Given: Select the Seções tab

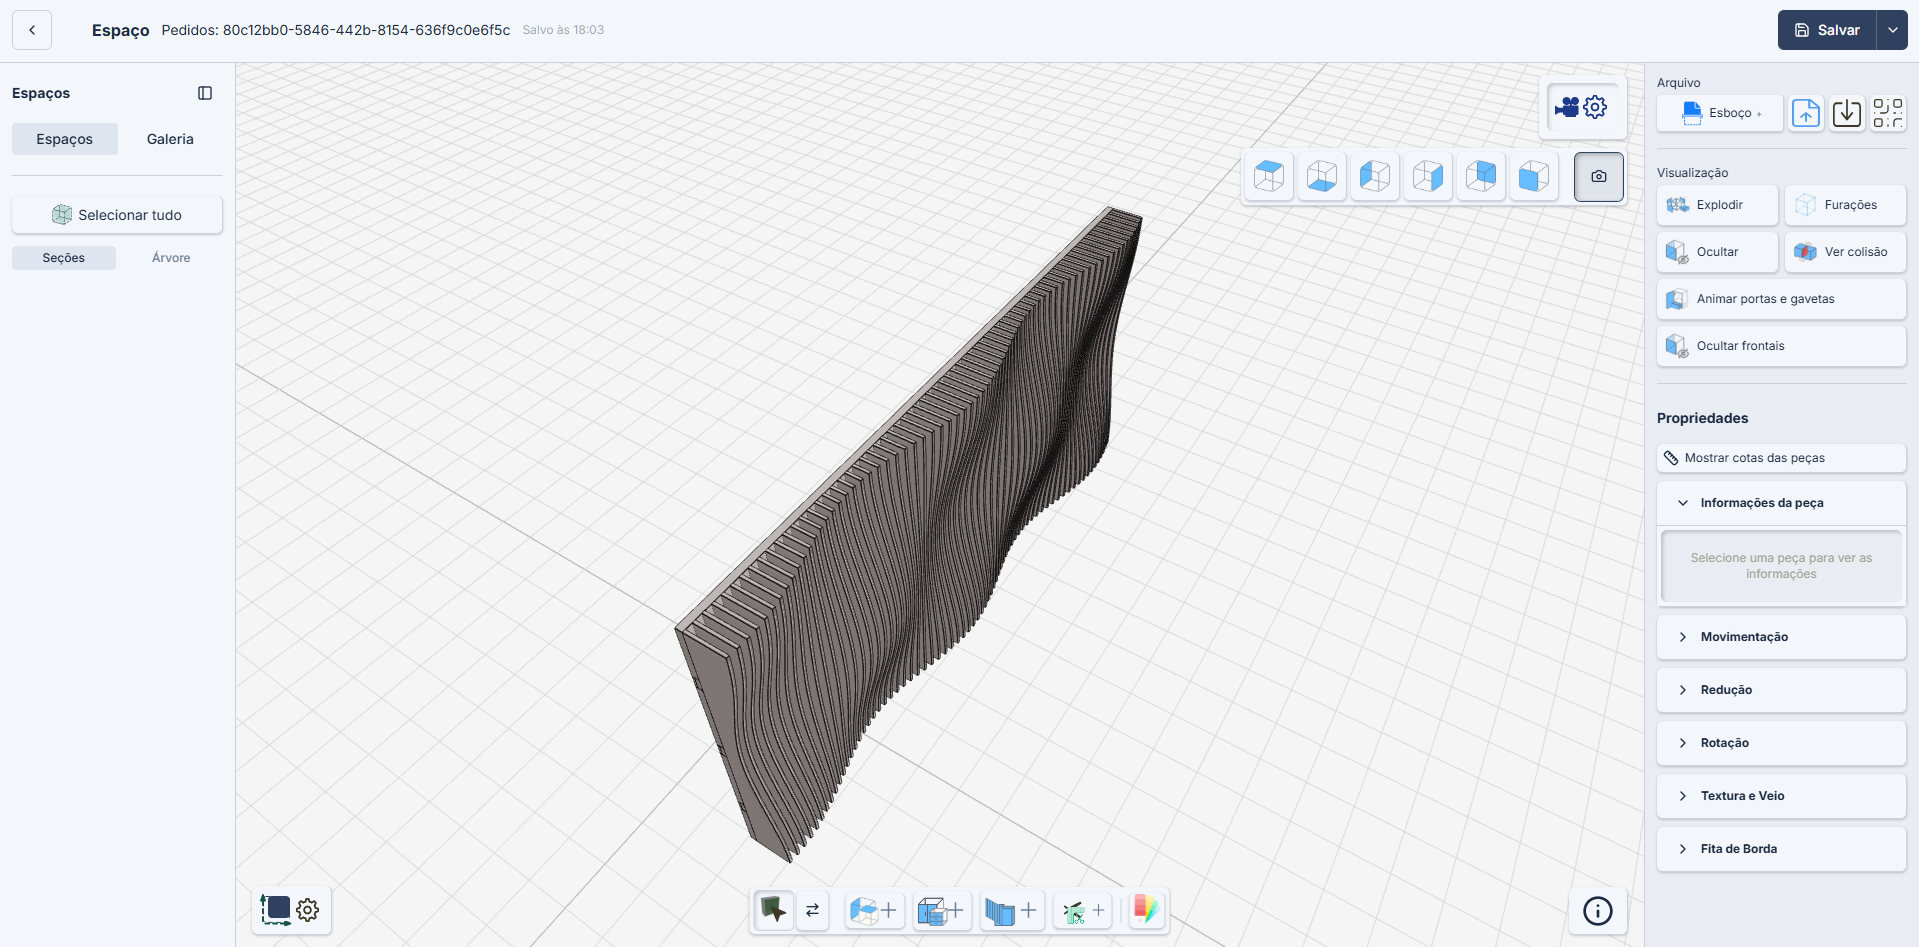Looking at the screenshot, I should [x=64, y=258].
